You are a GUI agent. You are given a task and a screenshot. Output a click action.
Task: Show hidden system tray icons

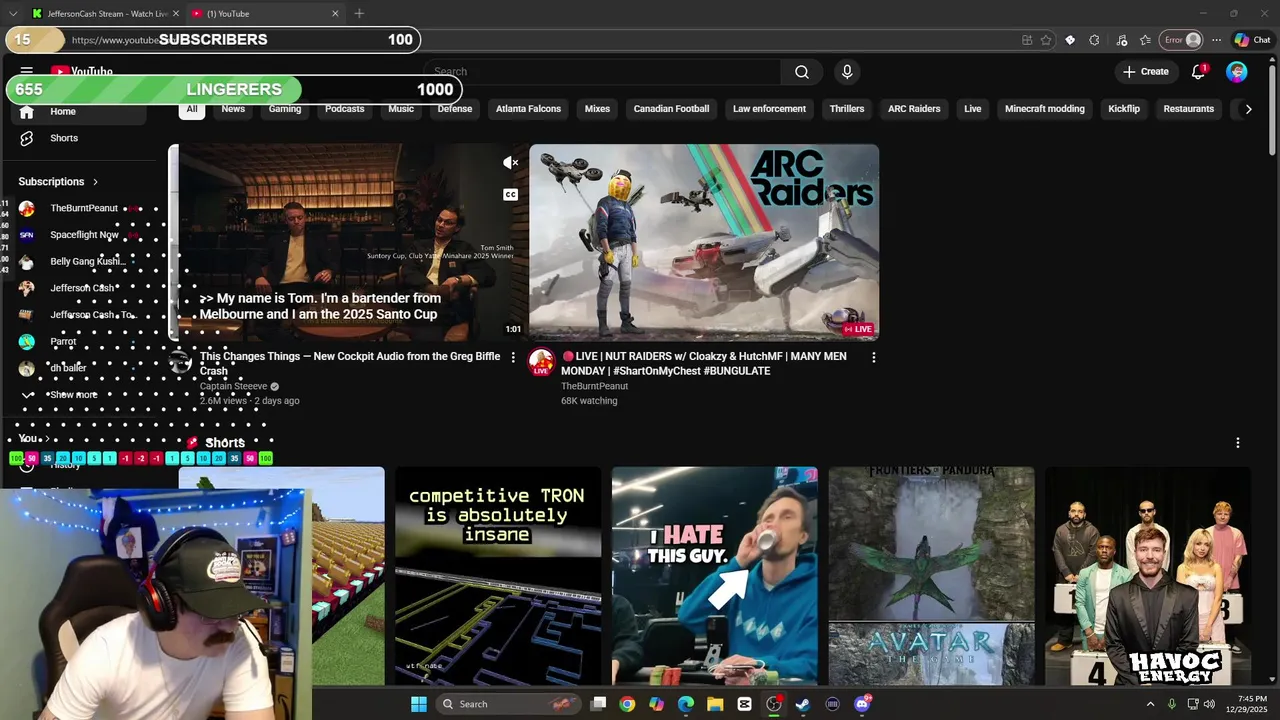(x=1149, y=704)
